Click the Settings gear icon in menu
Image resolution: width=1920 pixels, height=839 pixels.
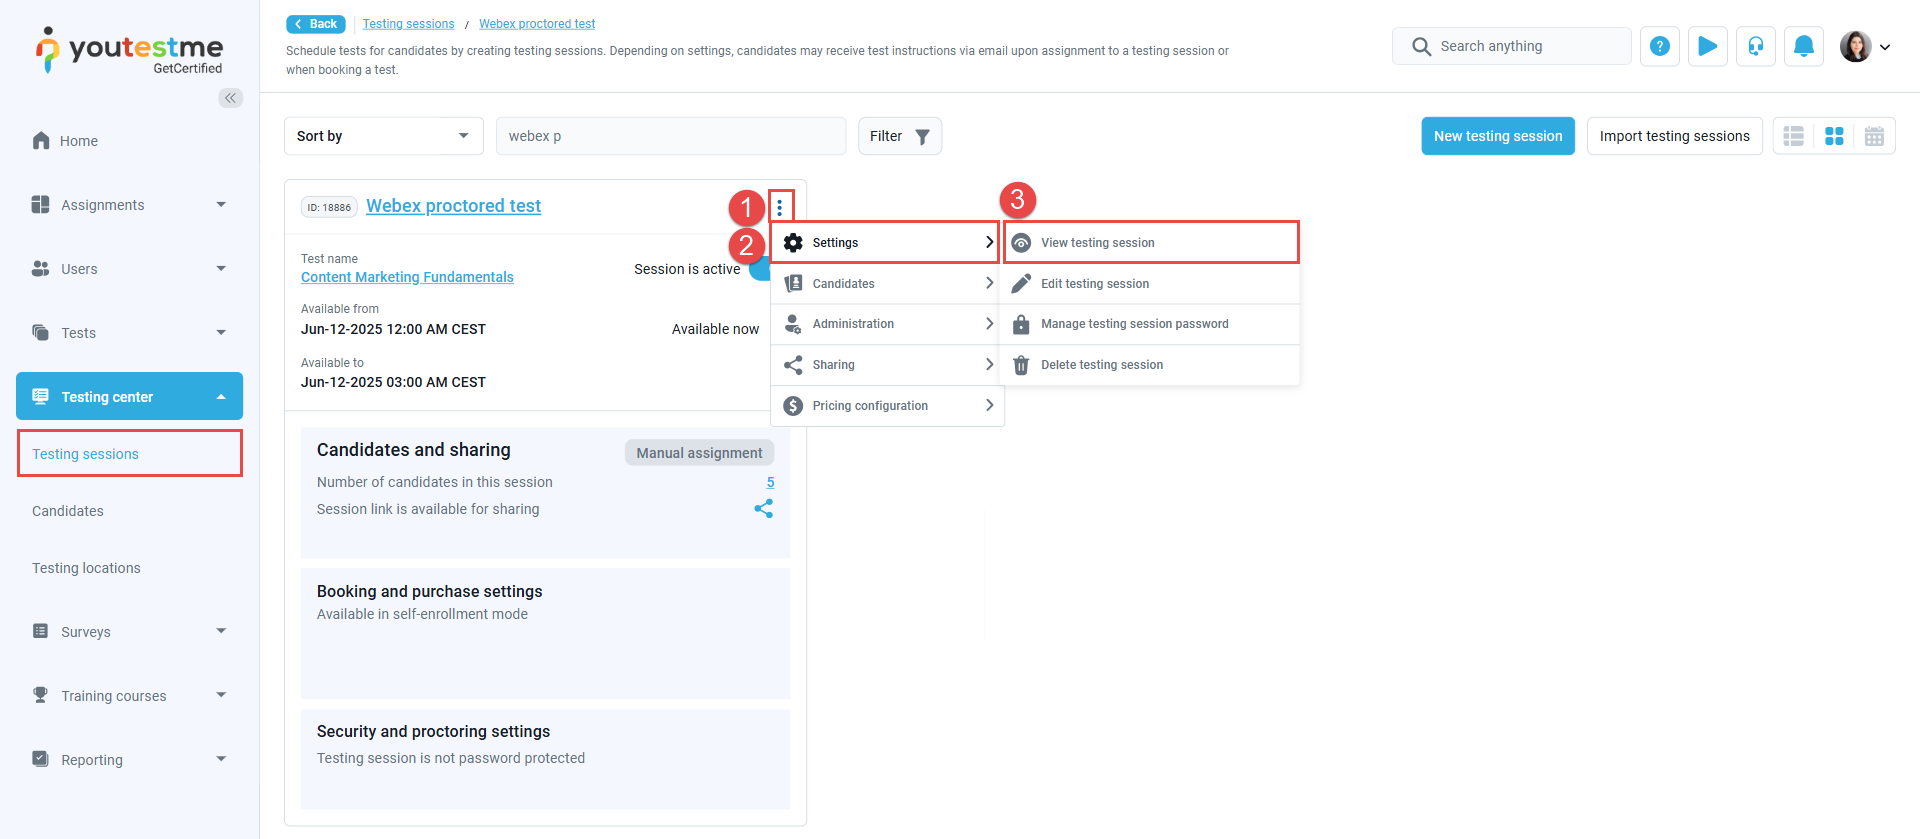click(793, 243)
